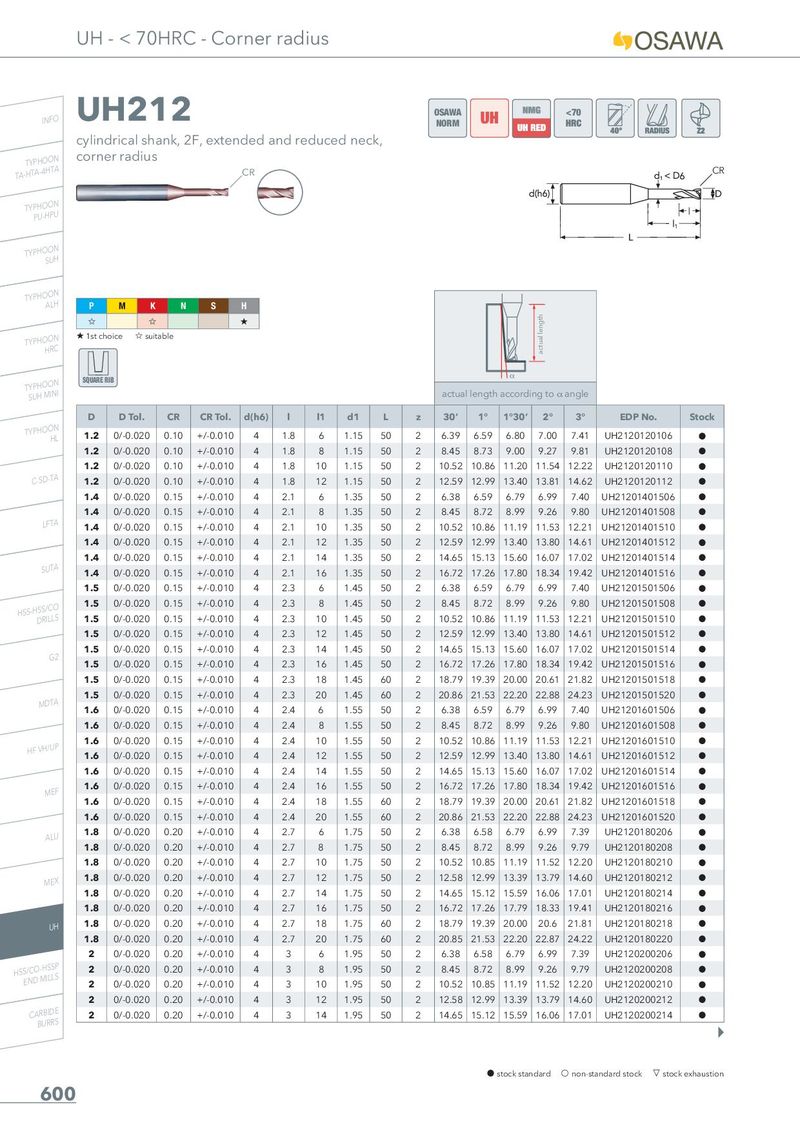Click the 1°30' angle column header
The width and height of the screenshot is (800, 1132).
click(x=516, y=417)
